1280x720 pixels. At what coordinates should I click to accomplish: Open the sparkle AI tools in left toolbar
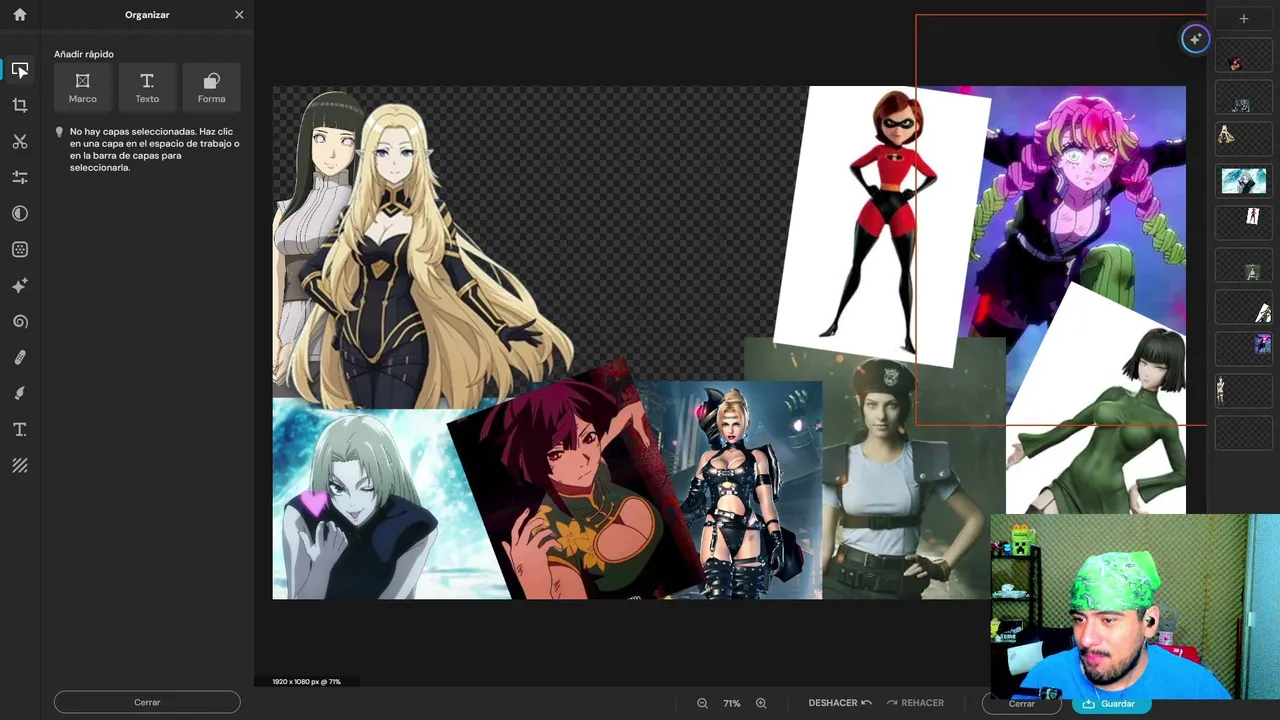(x=20, y=285)
